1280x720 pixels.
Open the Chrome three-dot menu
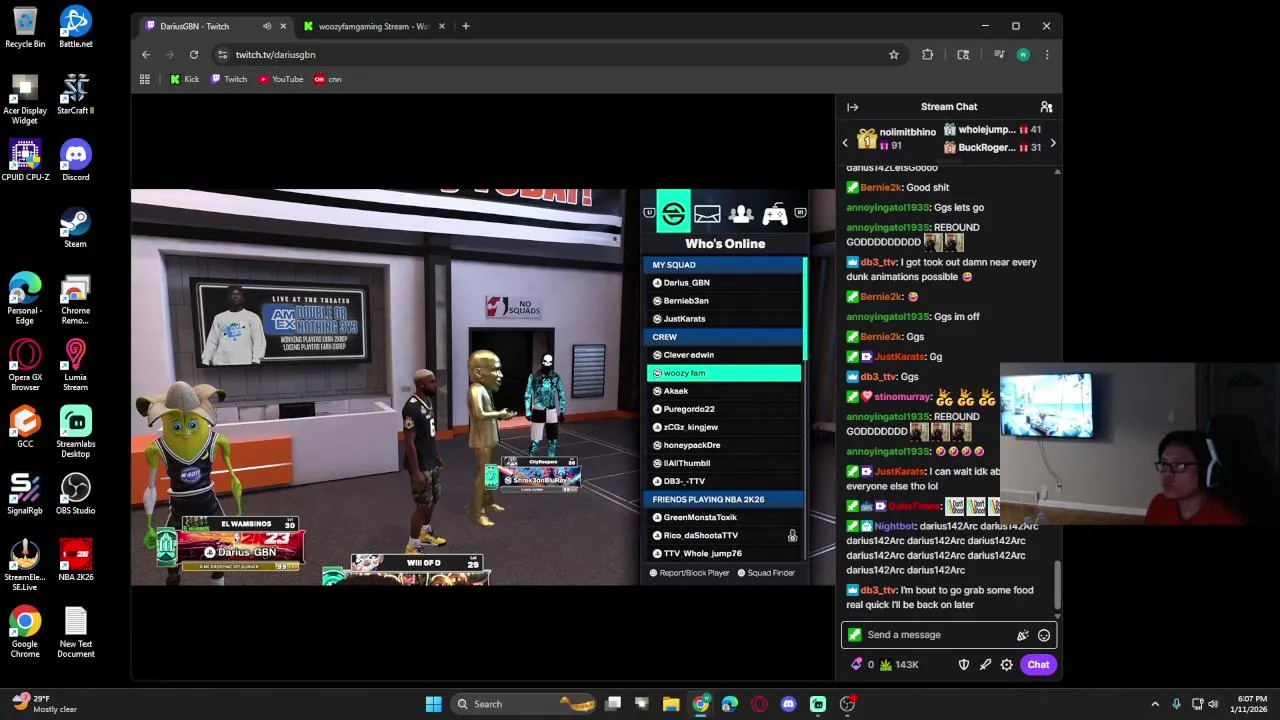(1047, 55)
